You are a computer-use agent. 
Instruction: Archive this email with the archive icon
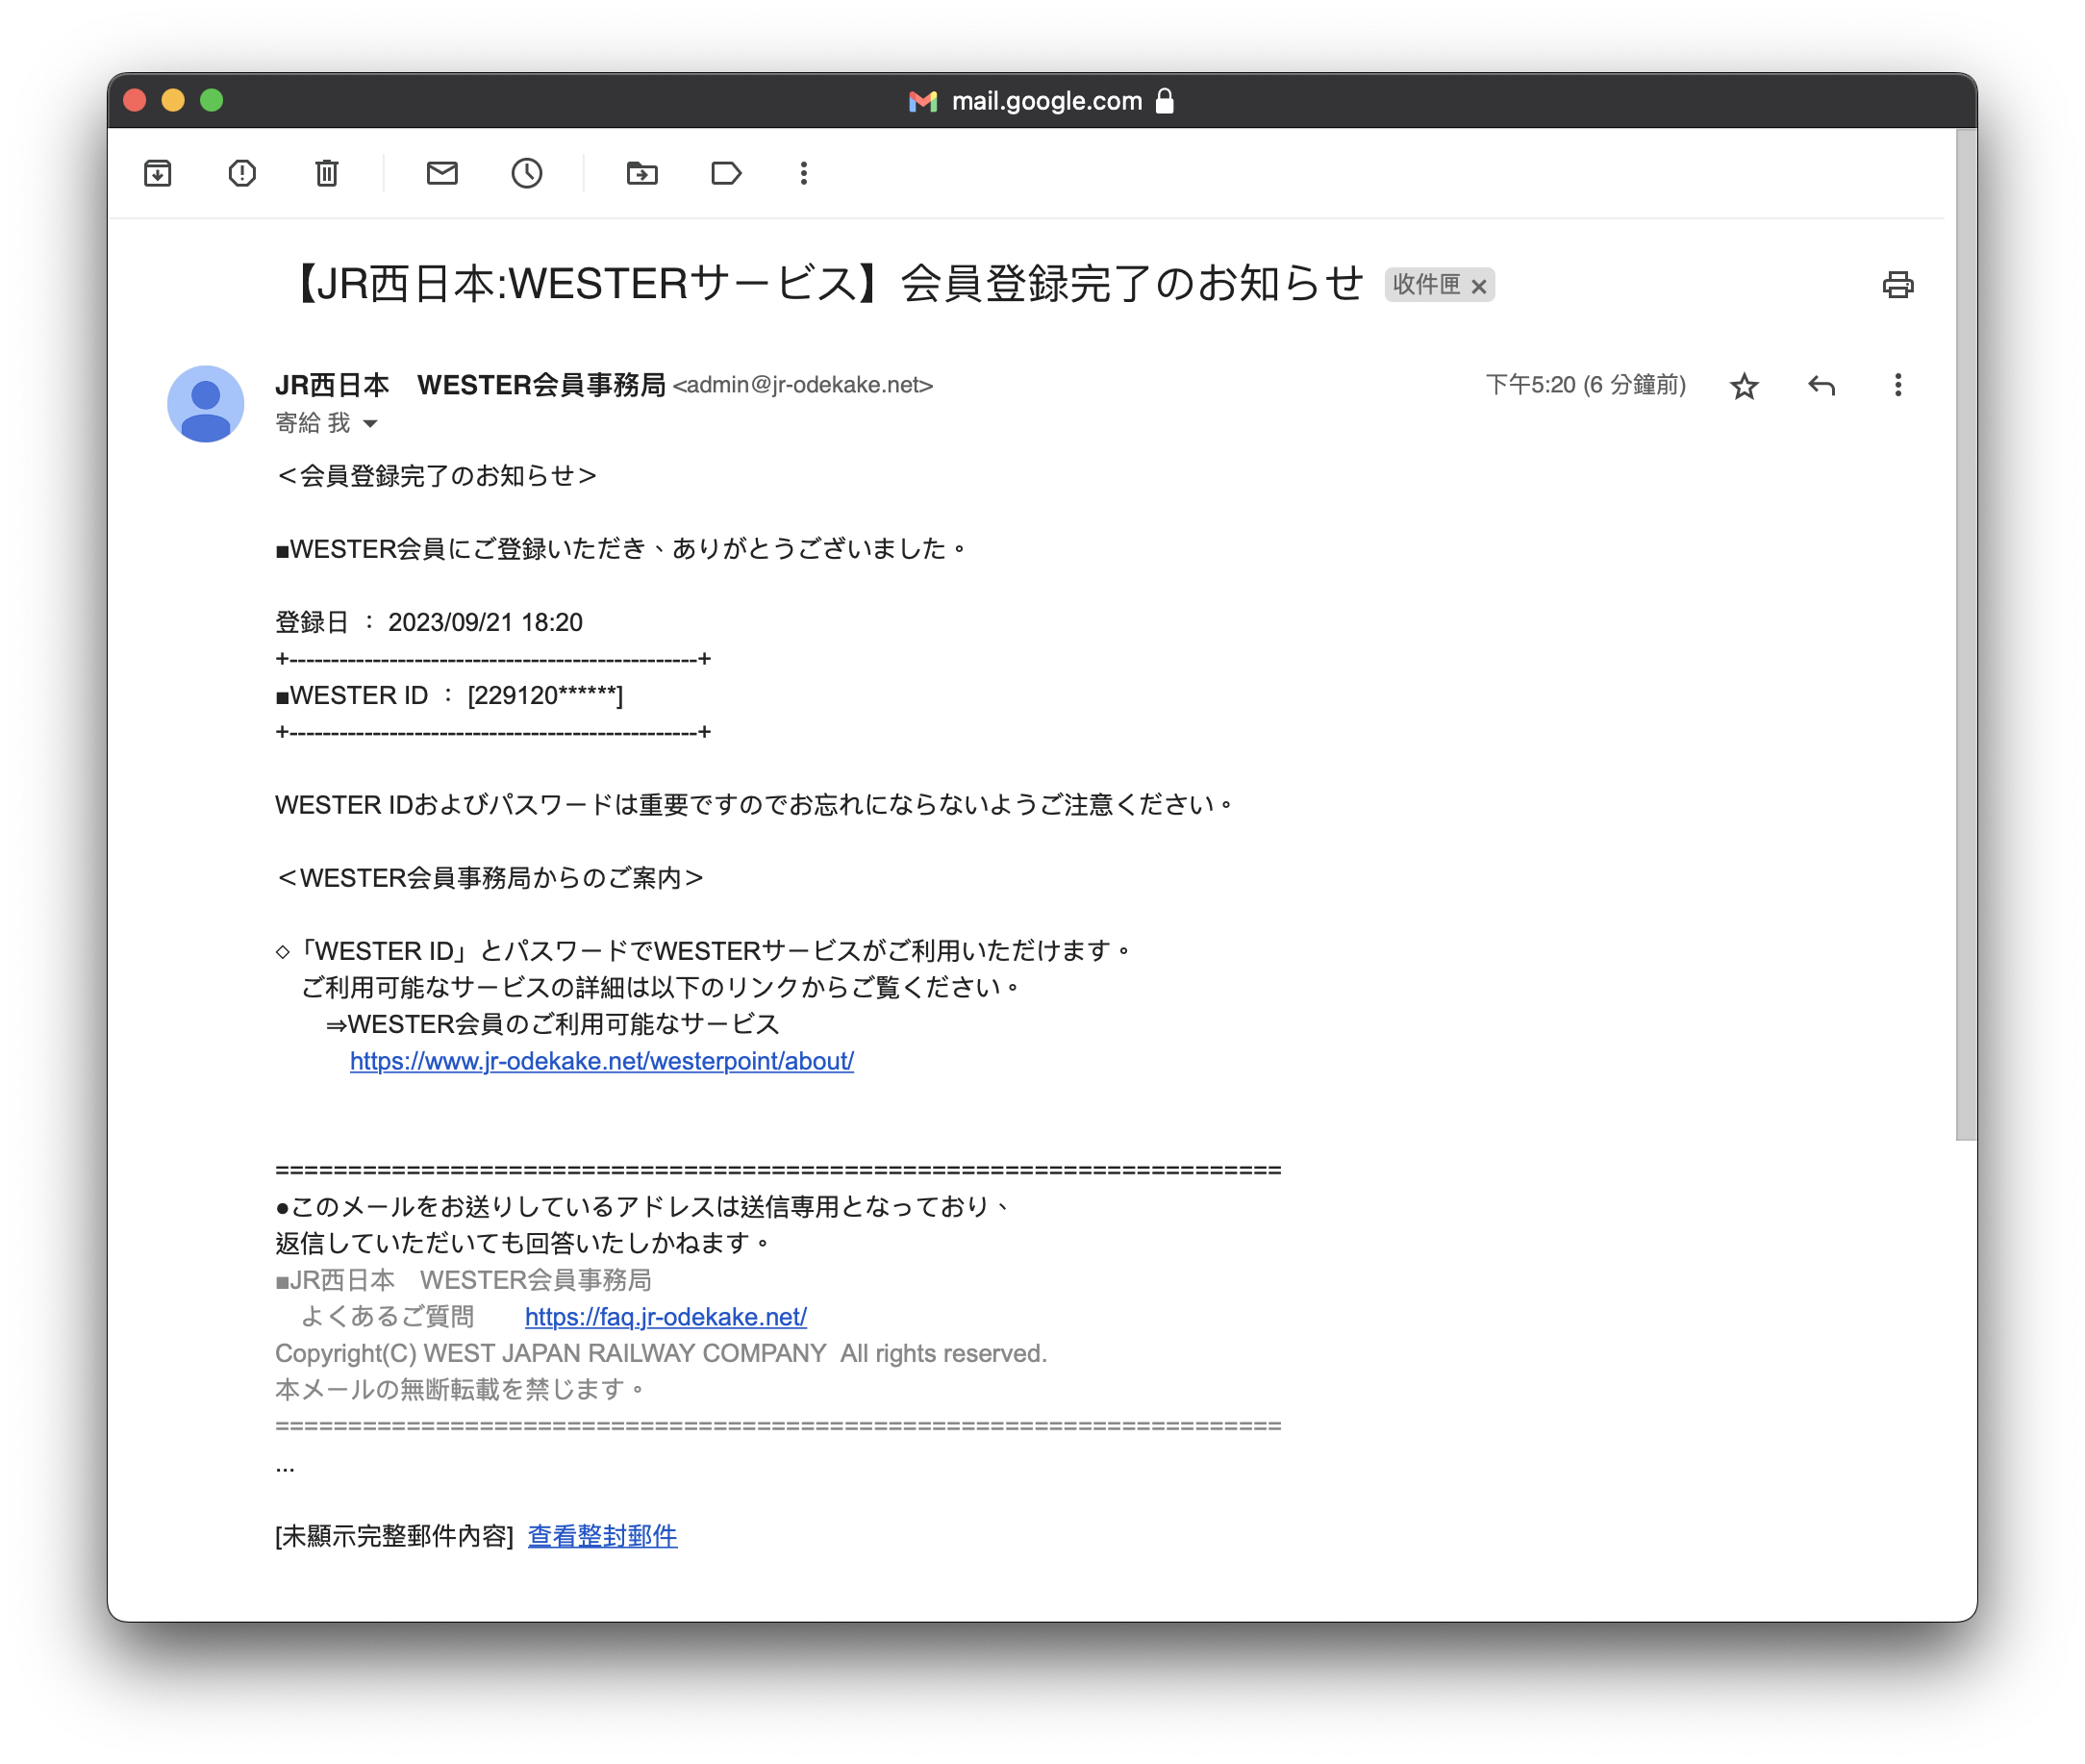[158, 174]
